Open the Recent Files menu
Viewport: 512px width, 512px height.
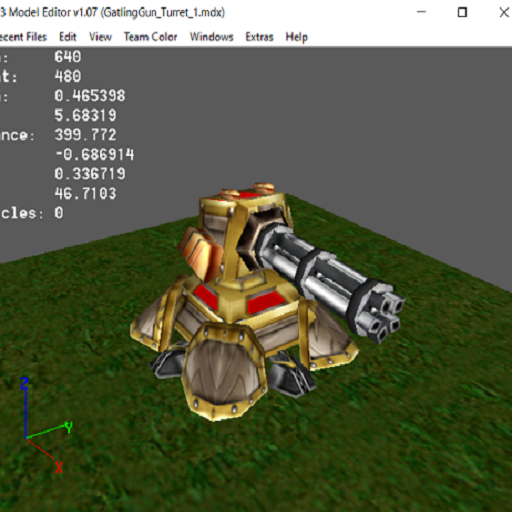tap(23, 37)
